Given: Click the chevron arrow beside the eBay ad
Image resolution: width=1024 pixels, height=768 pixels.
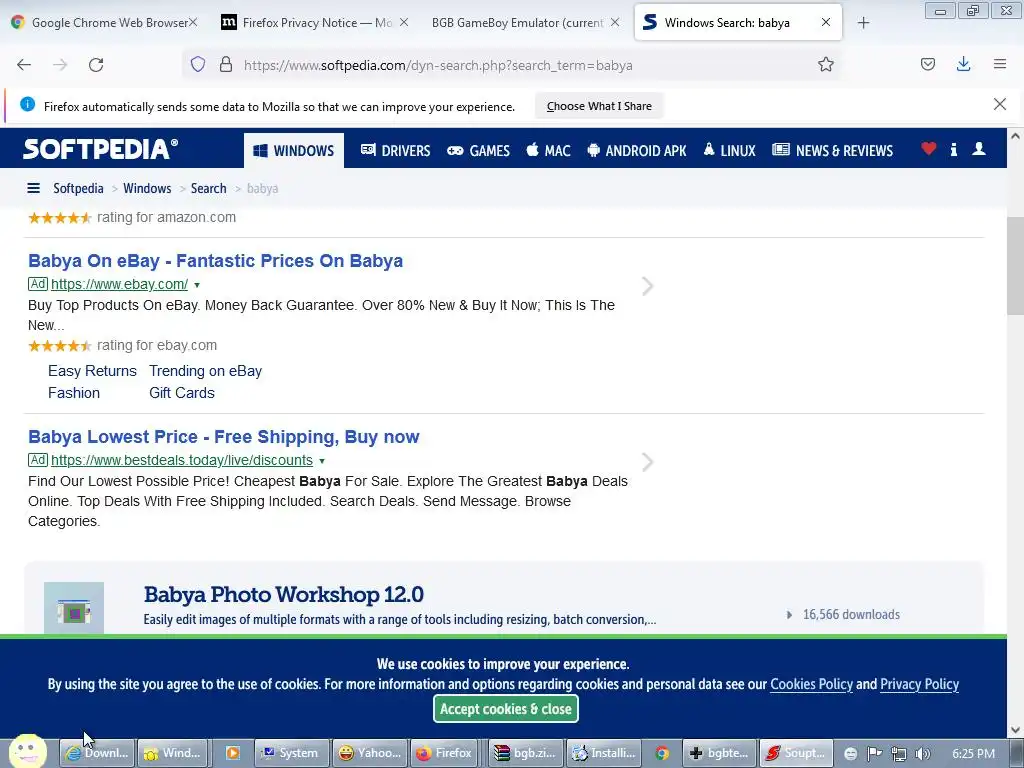Looking at the screenshot, I should (647, 286).
